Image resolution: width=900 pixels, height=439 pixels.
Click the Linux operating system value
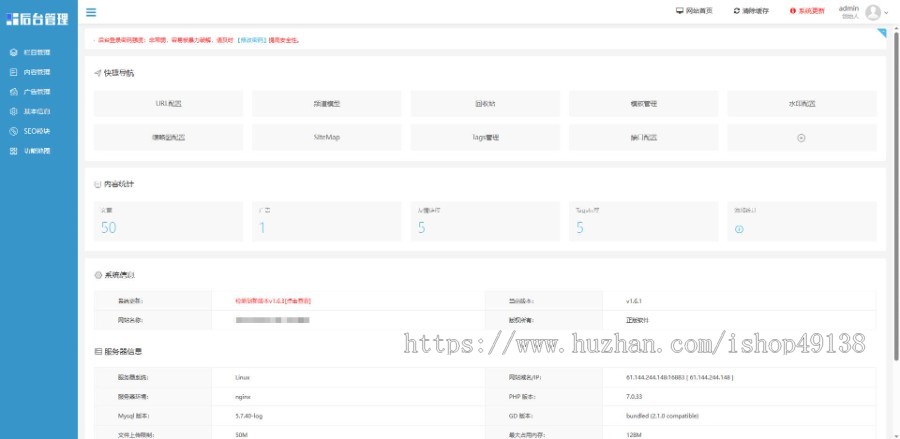[x=242, y=378]
